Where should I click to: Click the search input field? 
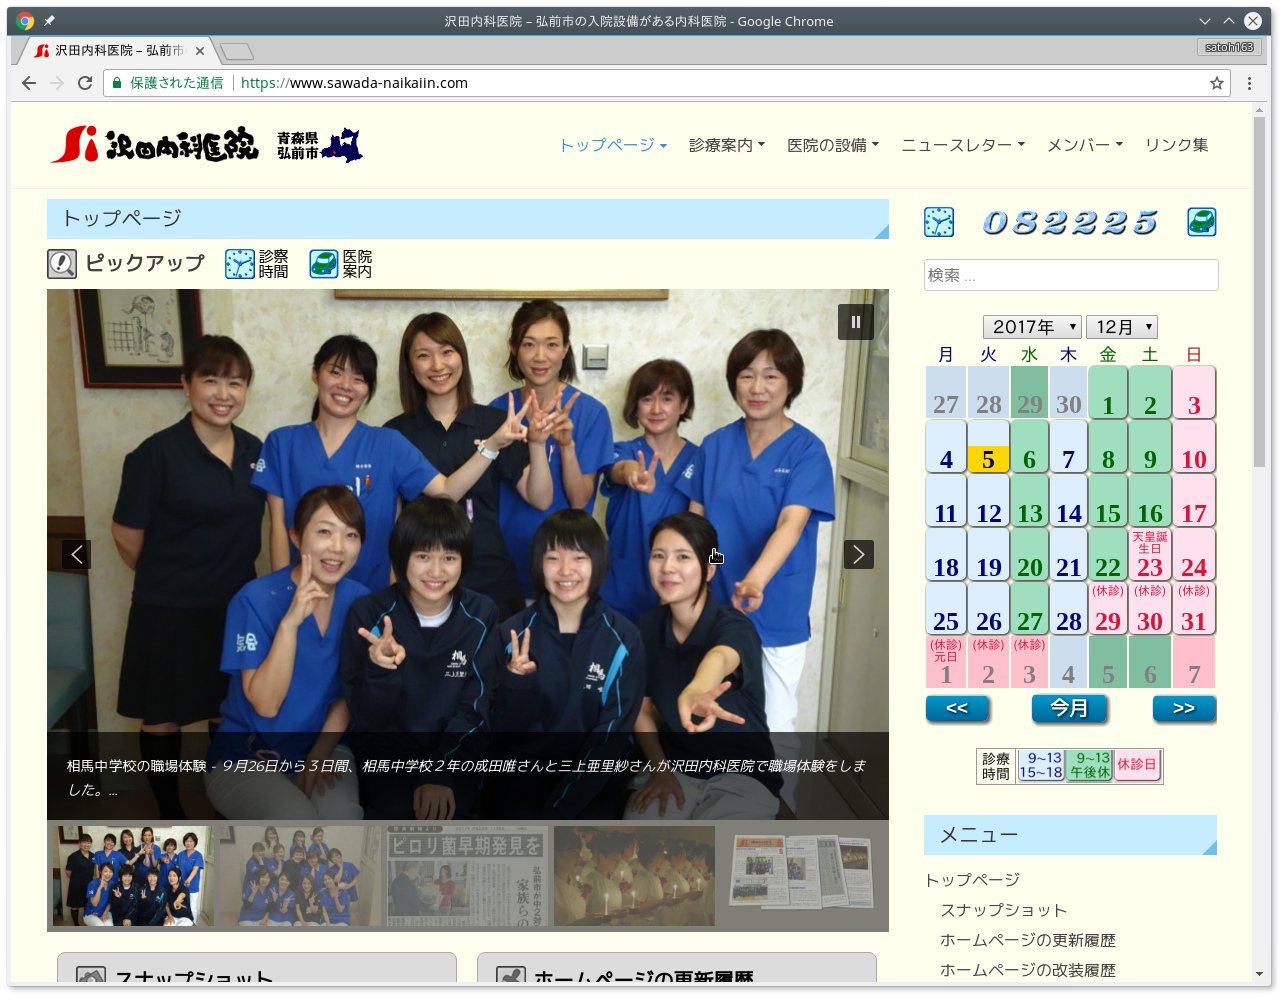pos(1071,275)
